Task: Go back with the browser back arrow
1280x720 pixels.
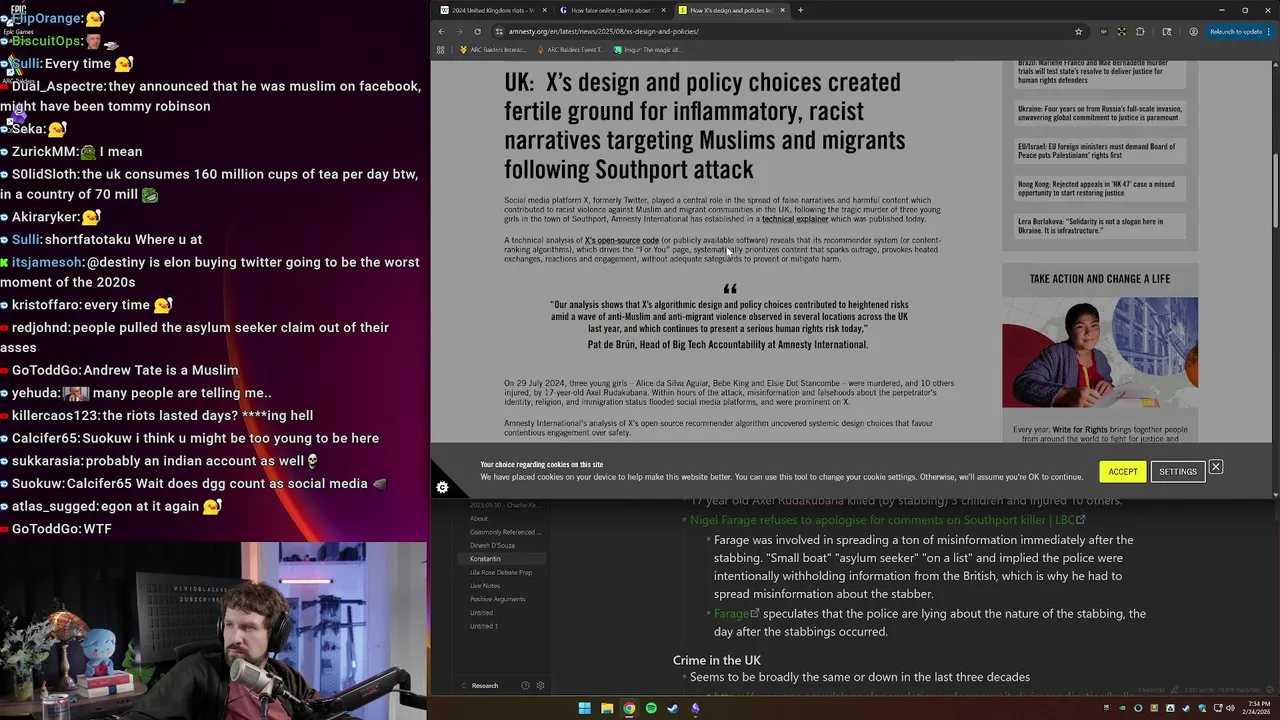Action: click(x=441, y=31)
